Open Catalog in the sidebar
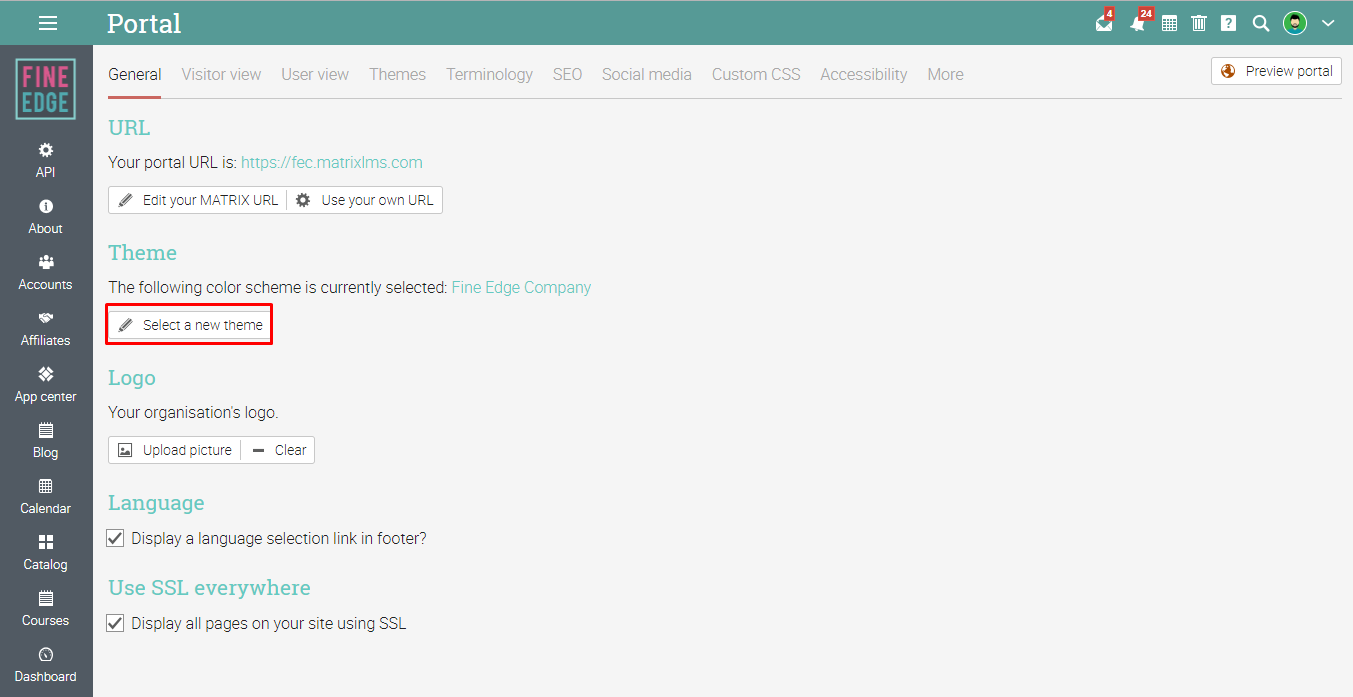Viewport: 1353px width, 697px height. point(46,552)
